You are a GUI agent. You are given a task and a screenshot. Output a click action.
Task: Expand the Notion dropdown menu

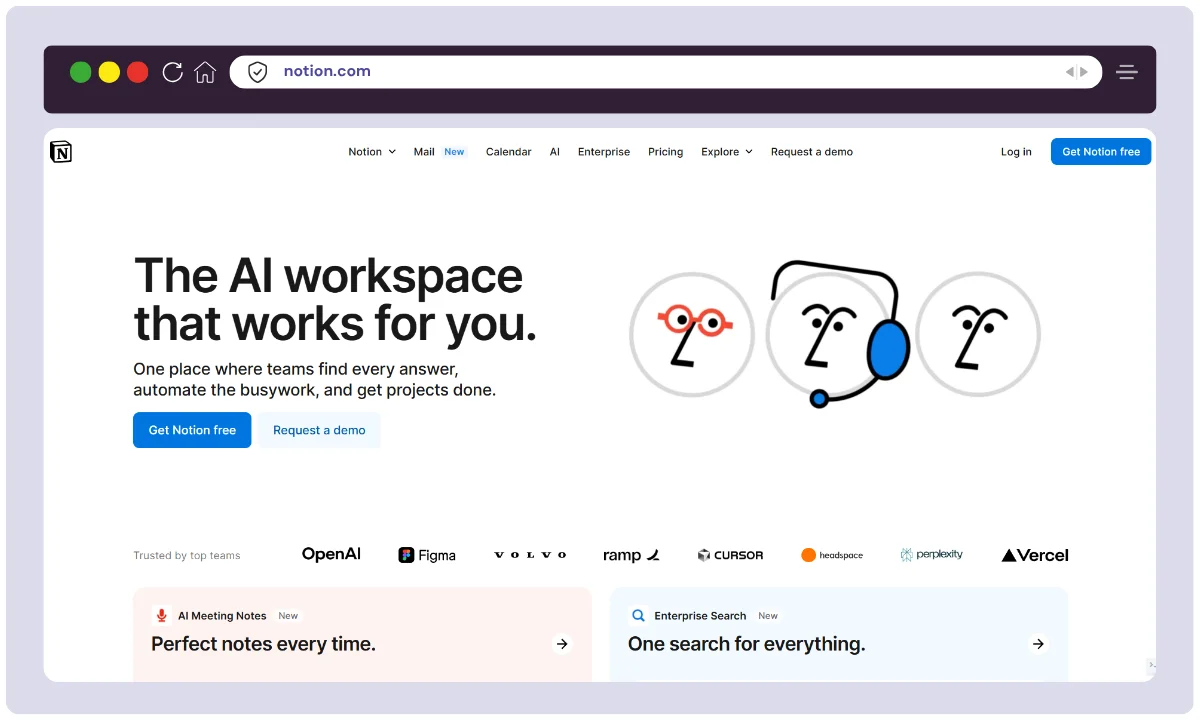click(372, 152)
